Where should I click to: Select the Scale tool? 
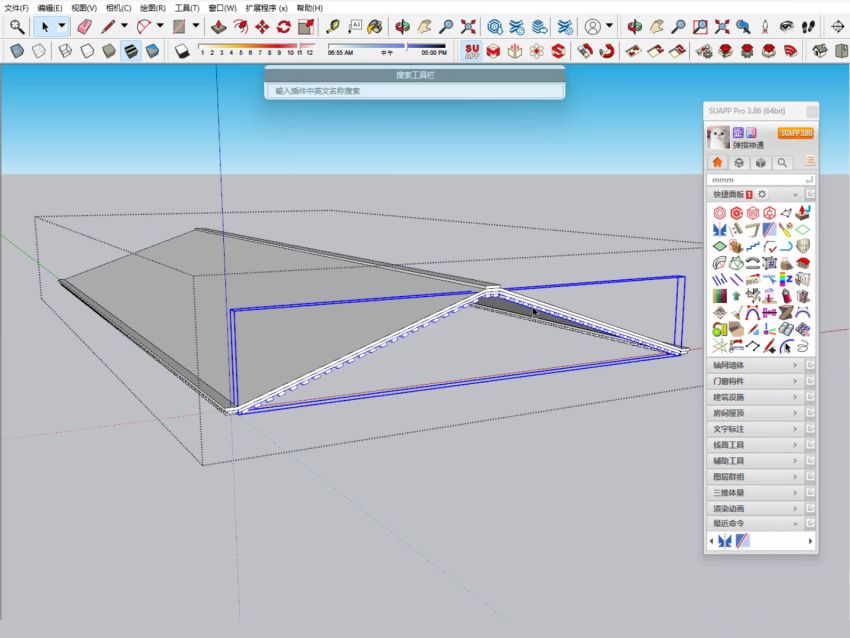(306, 27)
